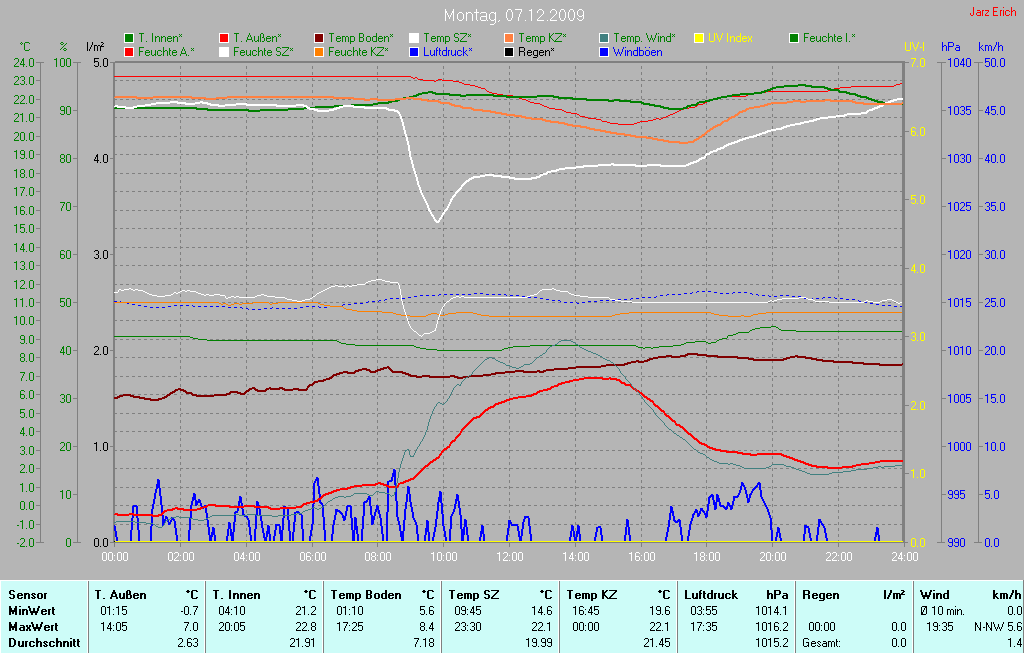The width and height of the screenshot is (1024, 653).
Task: Click the Luftdruck table column header
Action: (711, 595)
